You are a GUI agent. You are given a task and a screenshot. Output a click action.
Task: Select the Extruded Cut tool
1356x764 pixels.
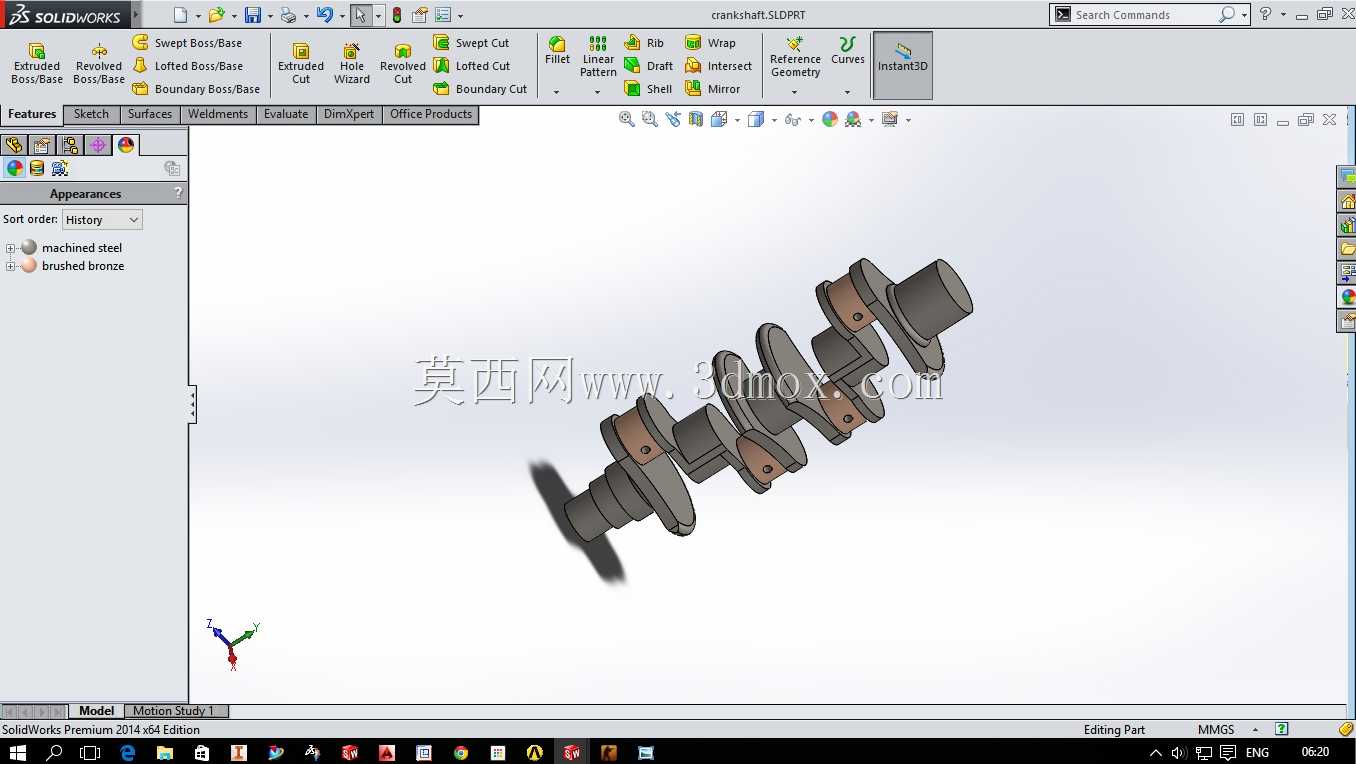[x=301, y=64]
